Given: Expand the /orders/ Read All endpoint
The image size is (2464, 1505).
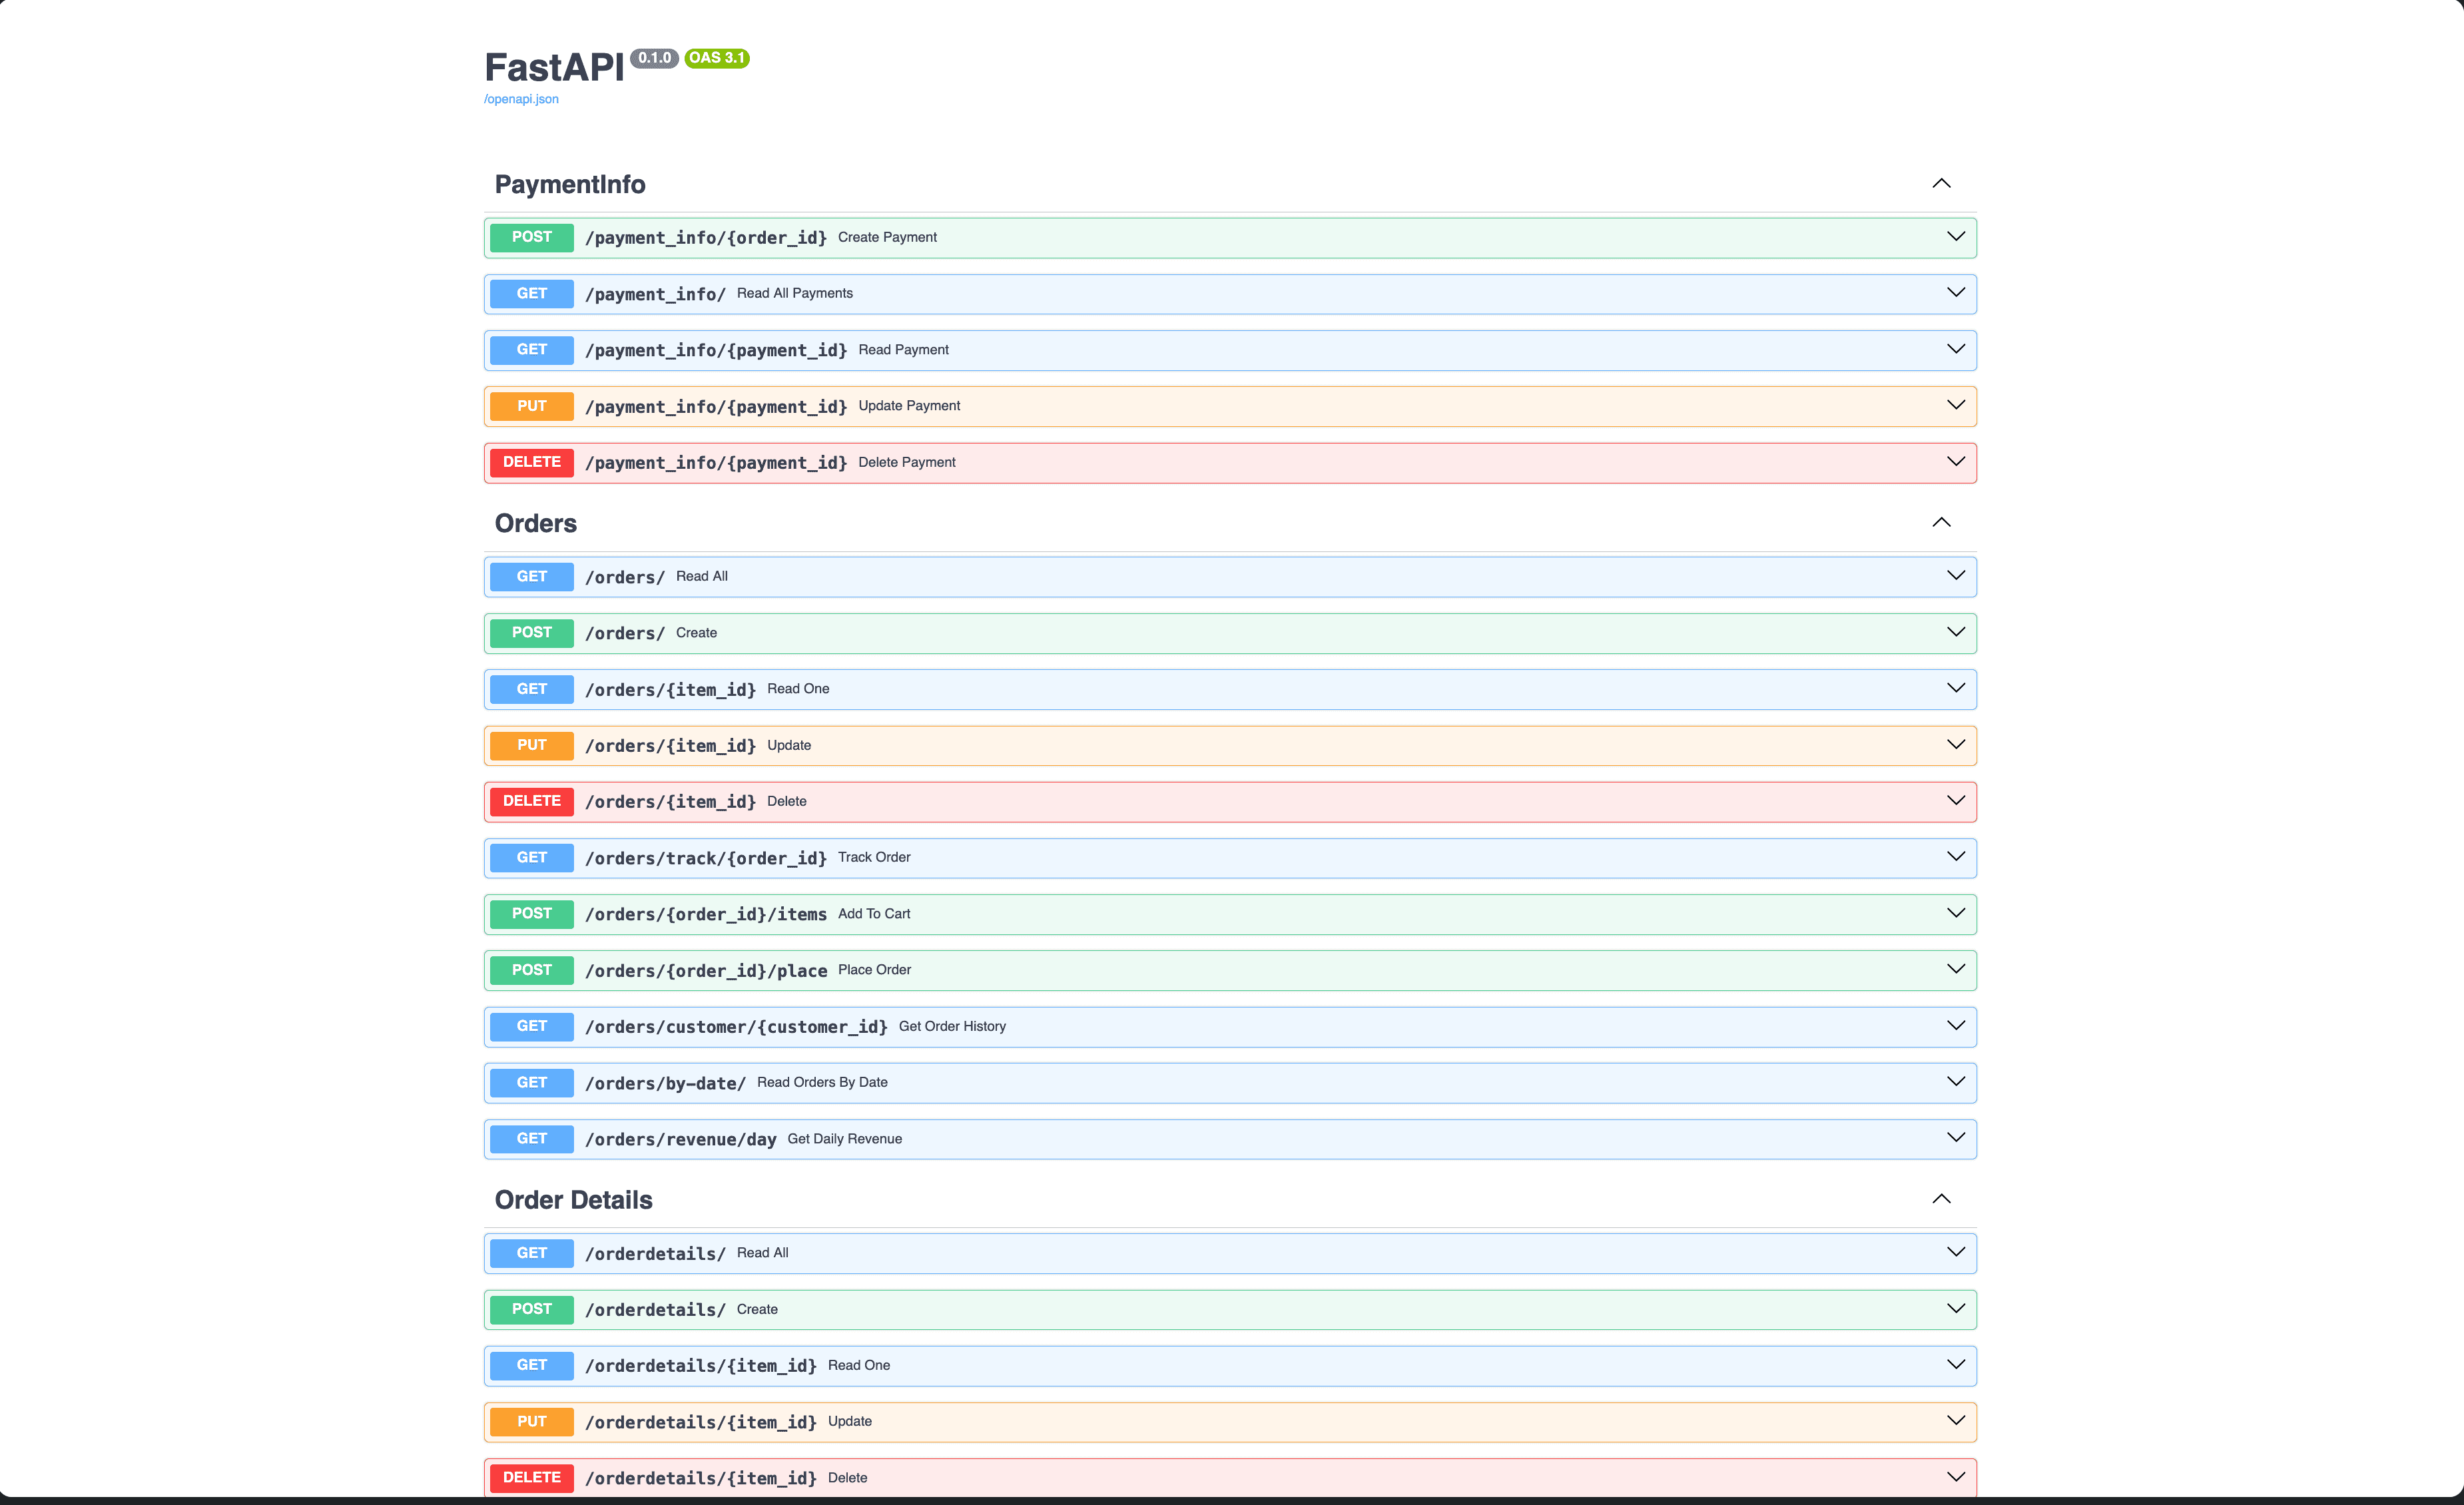Looking at the screenshot, I should pos(1954,576).
